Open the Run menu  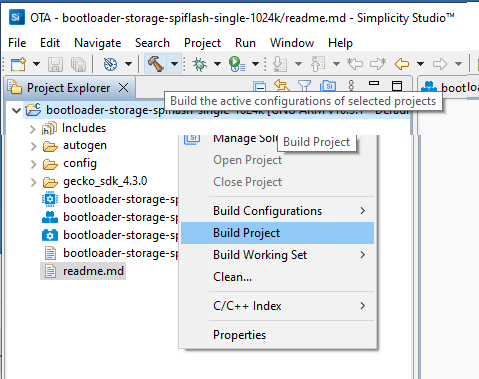pos(245,43)
